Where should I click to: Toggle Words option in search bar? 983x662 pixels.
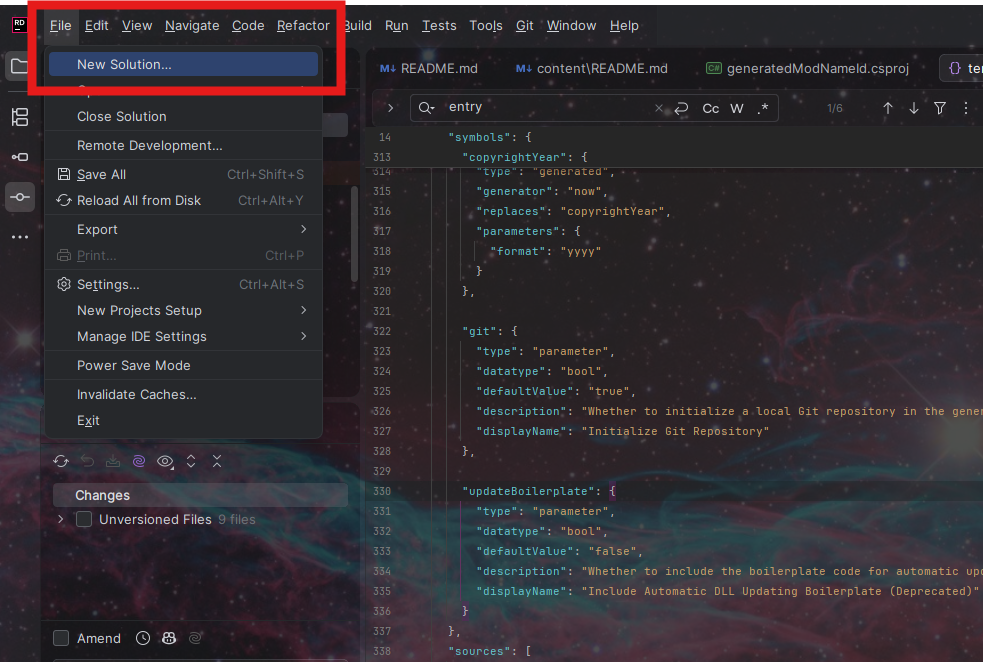point(737,108)
